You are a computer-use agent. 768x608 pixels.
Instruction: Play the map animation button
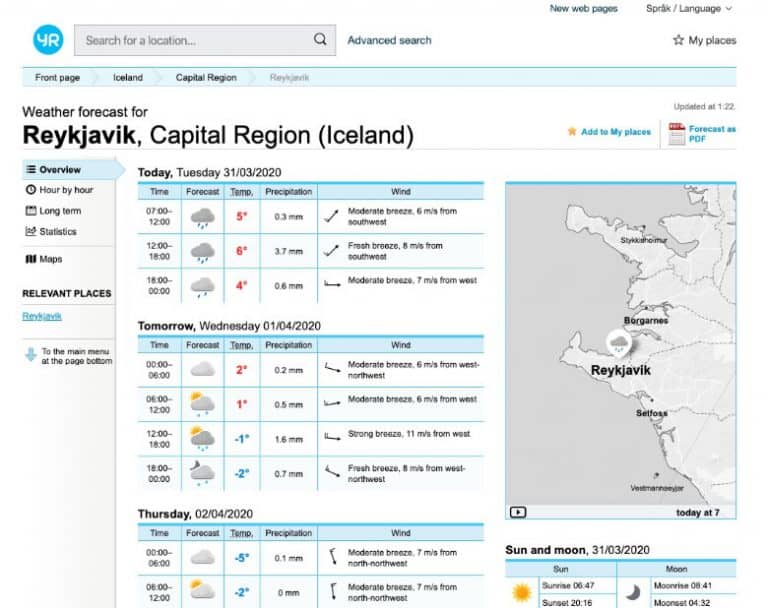click(518, 512)
